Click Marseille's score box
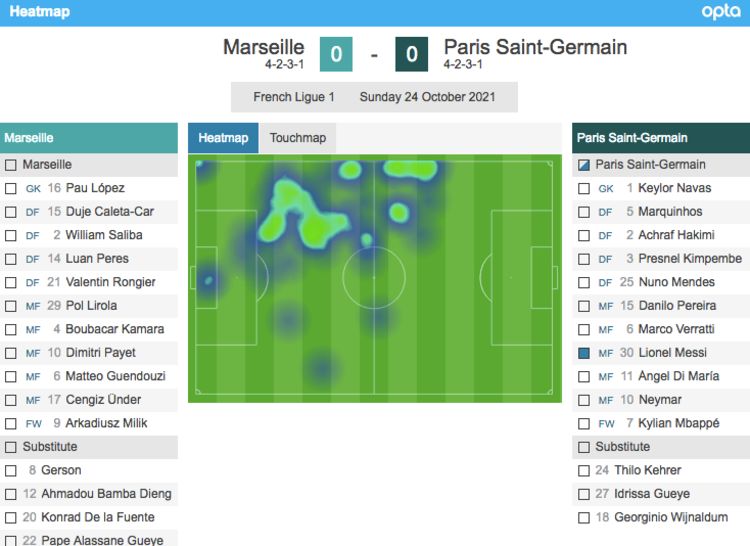This screenshot has height=546, width=750. pos(336,54)
